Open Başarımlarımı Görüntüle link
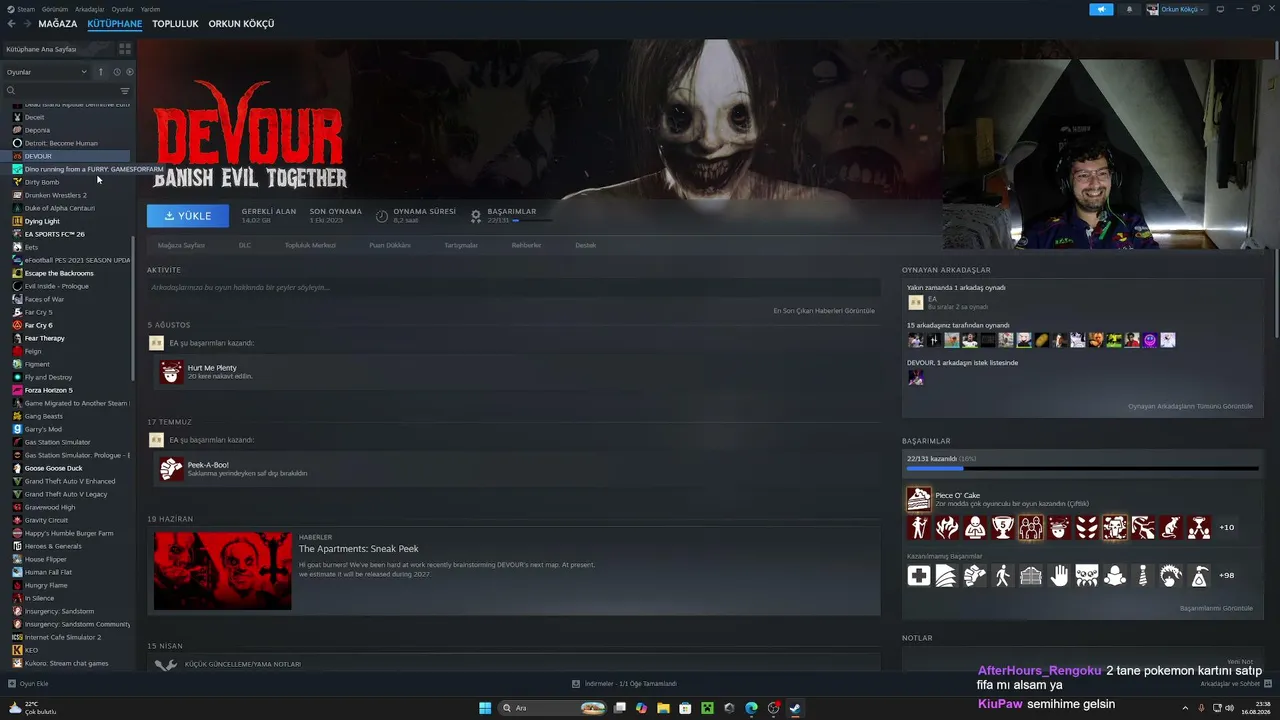Image resolution: width=1280 pixels, height=720 pixels. (x=1216, y=608)
